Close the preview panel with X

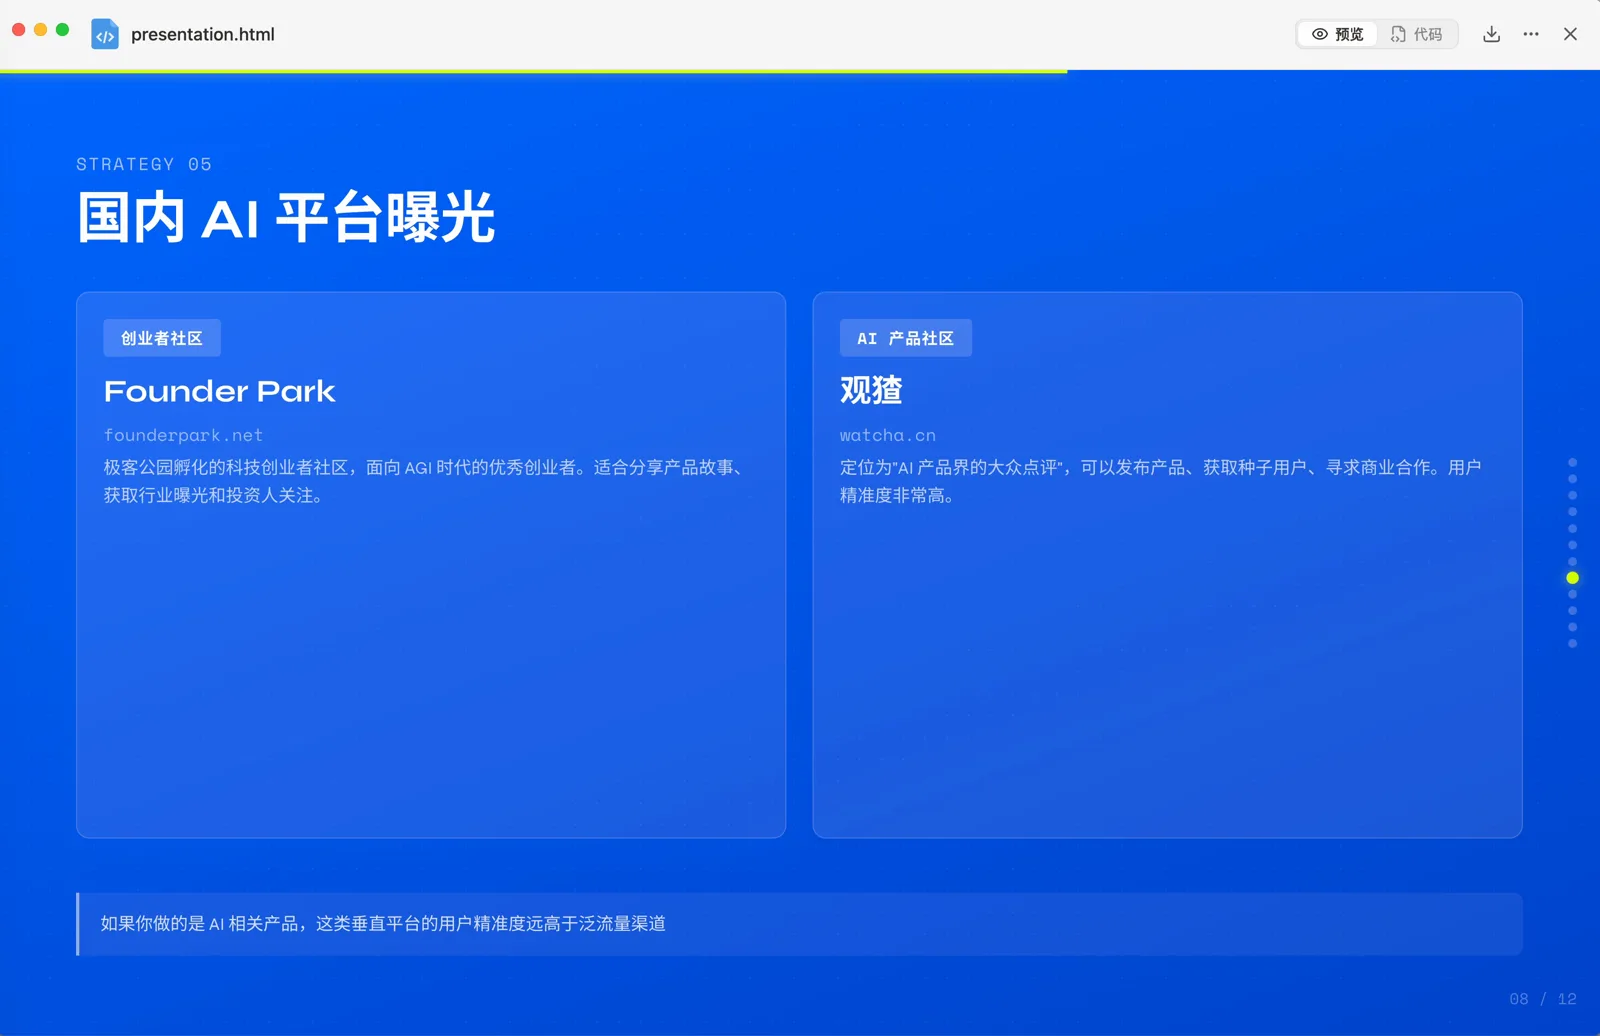[x=1570, y=34]
